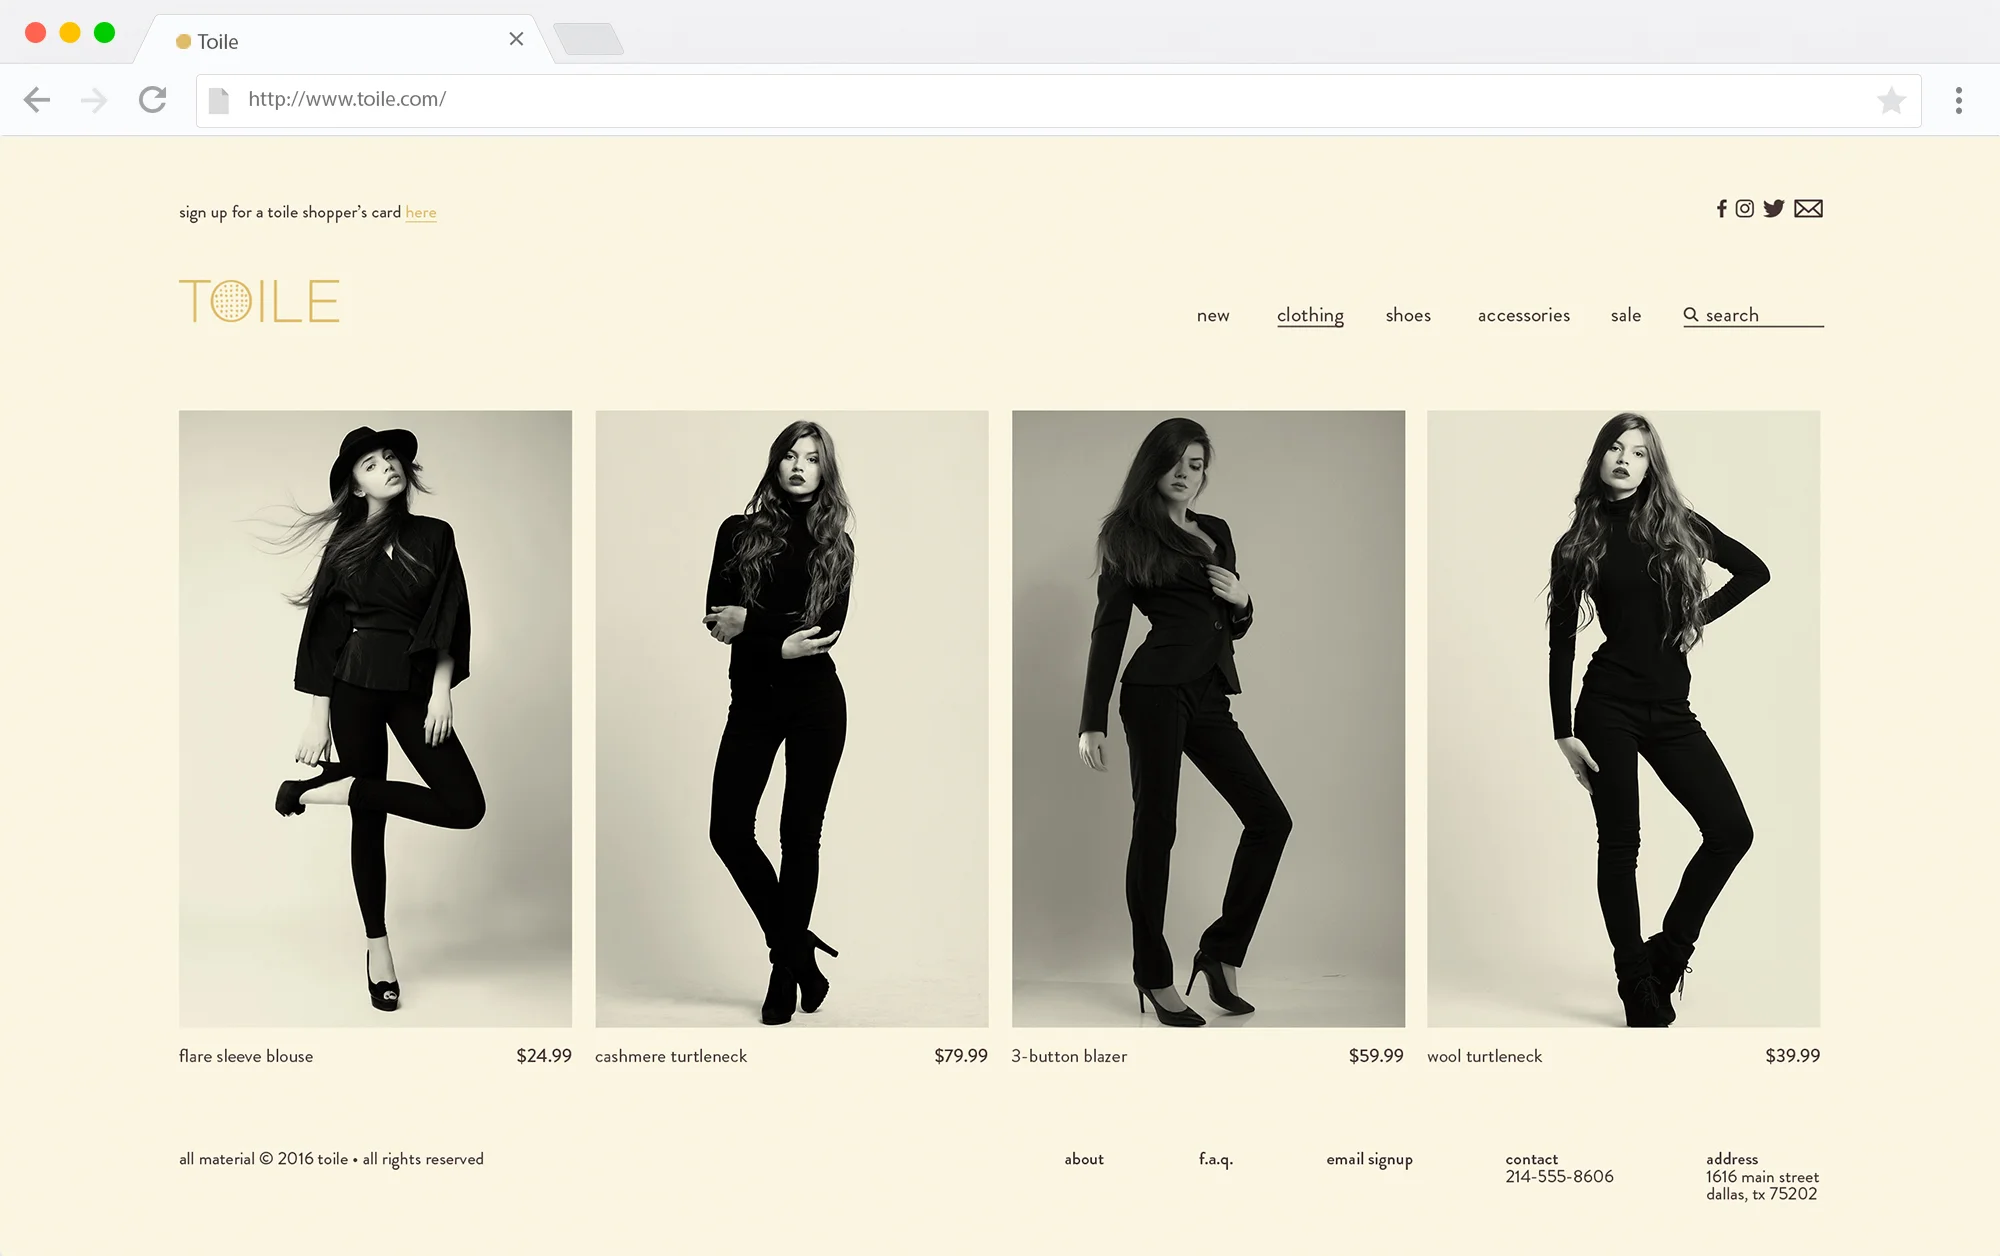The image size is (2000, 1256).
Task: Open the accessories section
Action: (x=1523, y=315)
